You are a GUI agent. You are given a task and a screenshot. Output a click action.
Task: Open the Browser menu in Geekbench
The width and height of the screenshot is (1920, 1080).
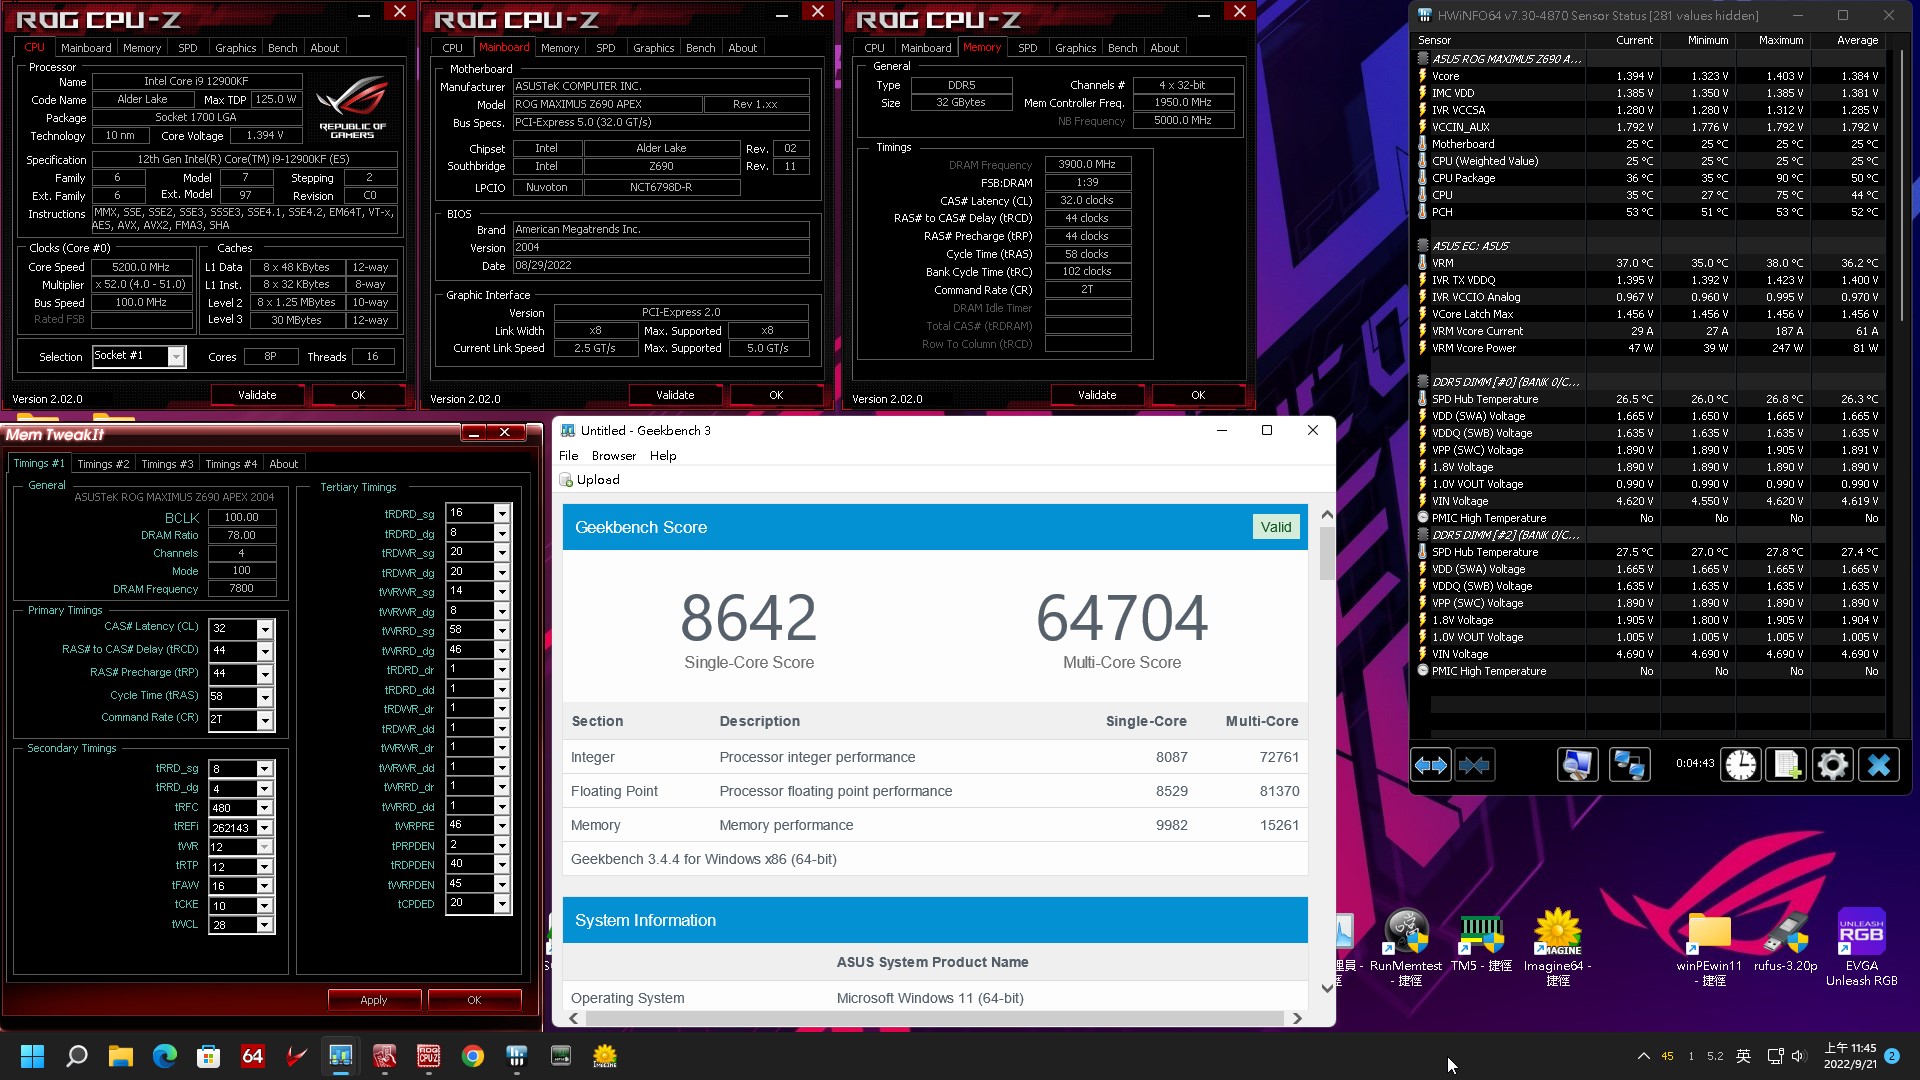(614, 456)
